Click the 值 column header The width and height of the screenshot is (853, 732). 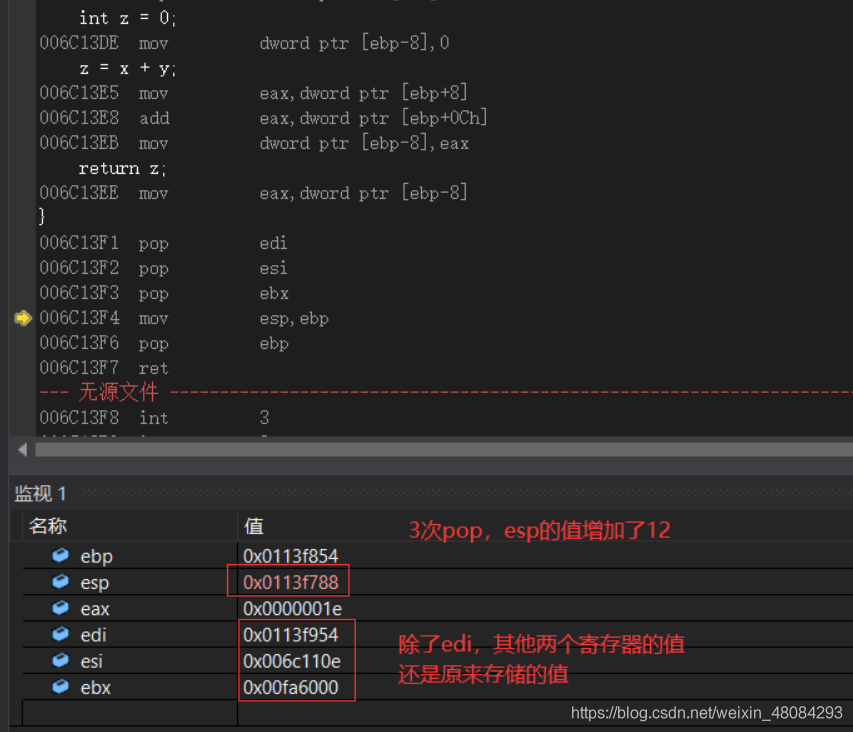click(254, 526)
